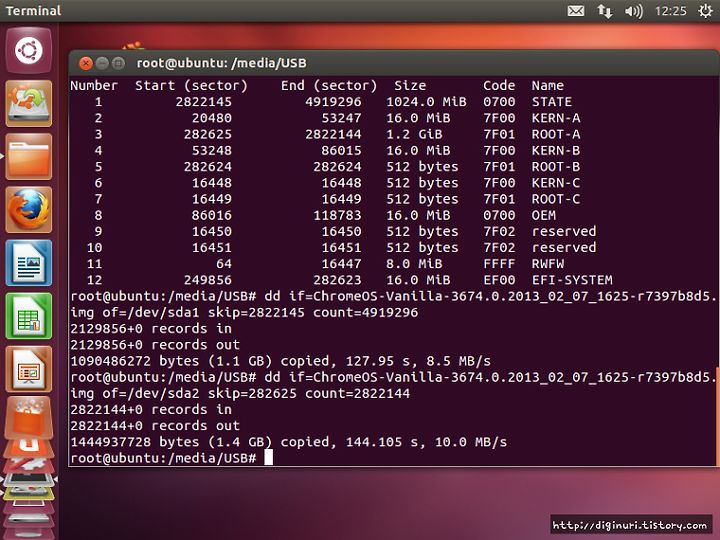Close the terminal window
The image size is (720, 540).
tap(86, 63)
